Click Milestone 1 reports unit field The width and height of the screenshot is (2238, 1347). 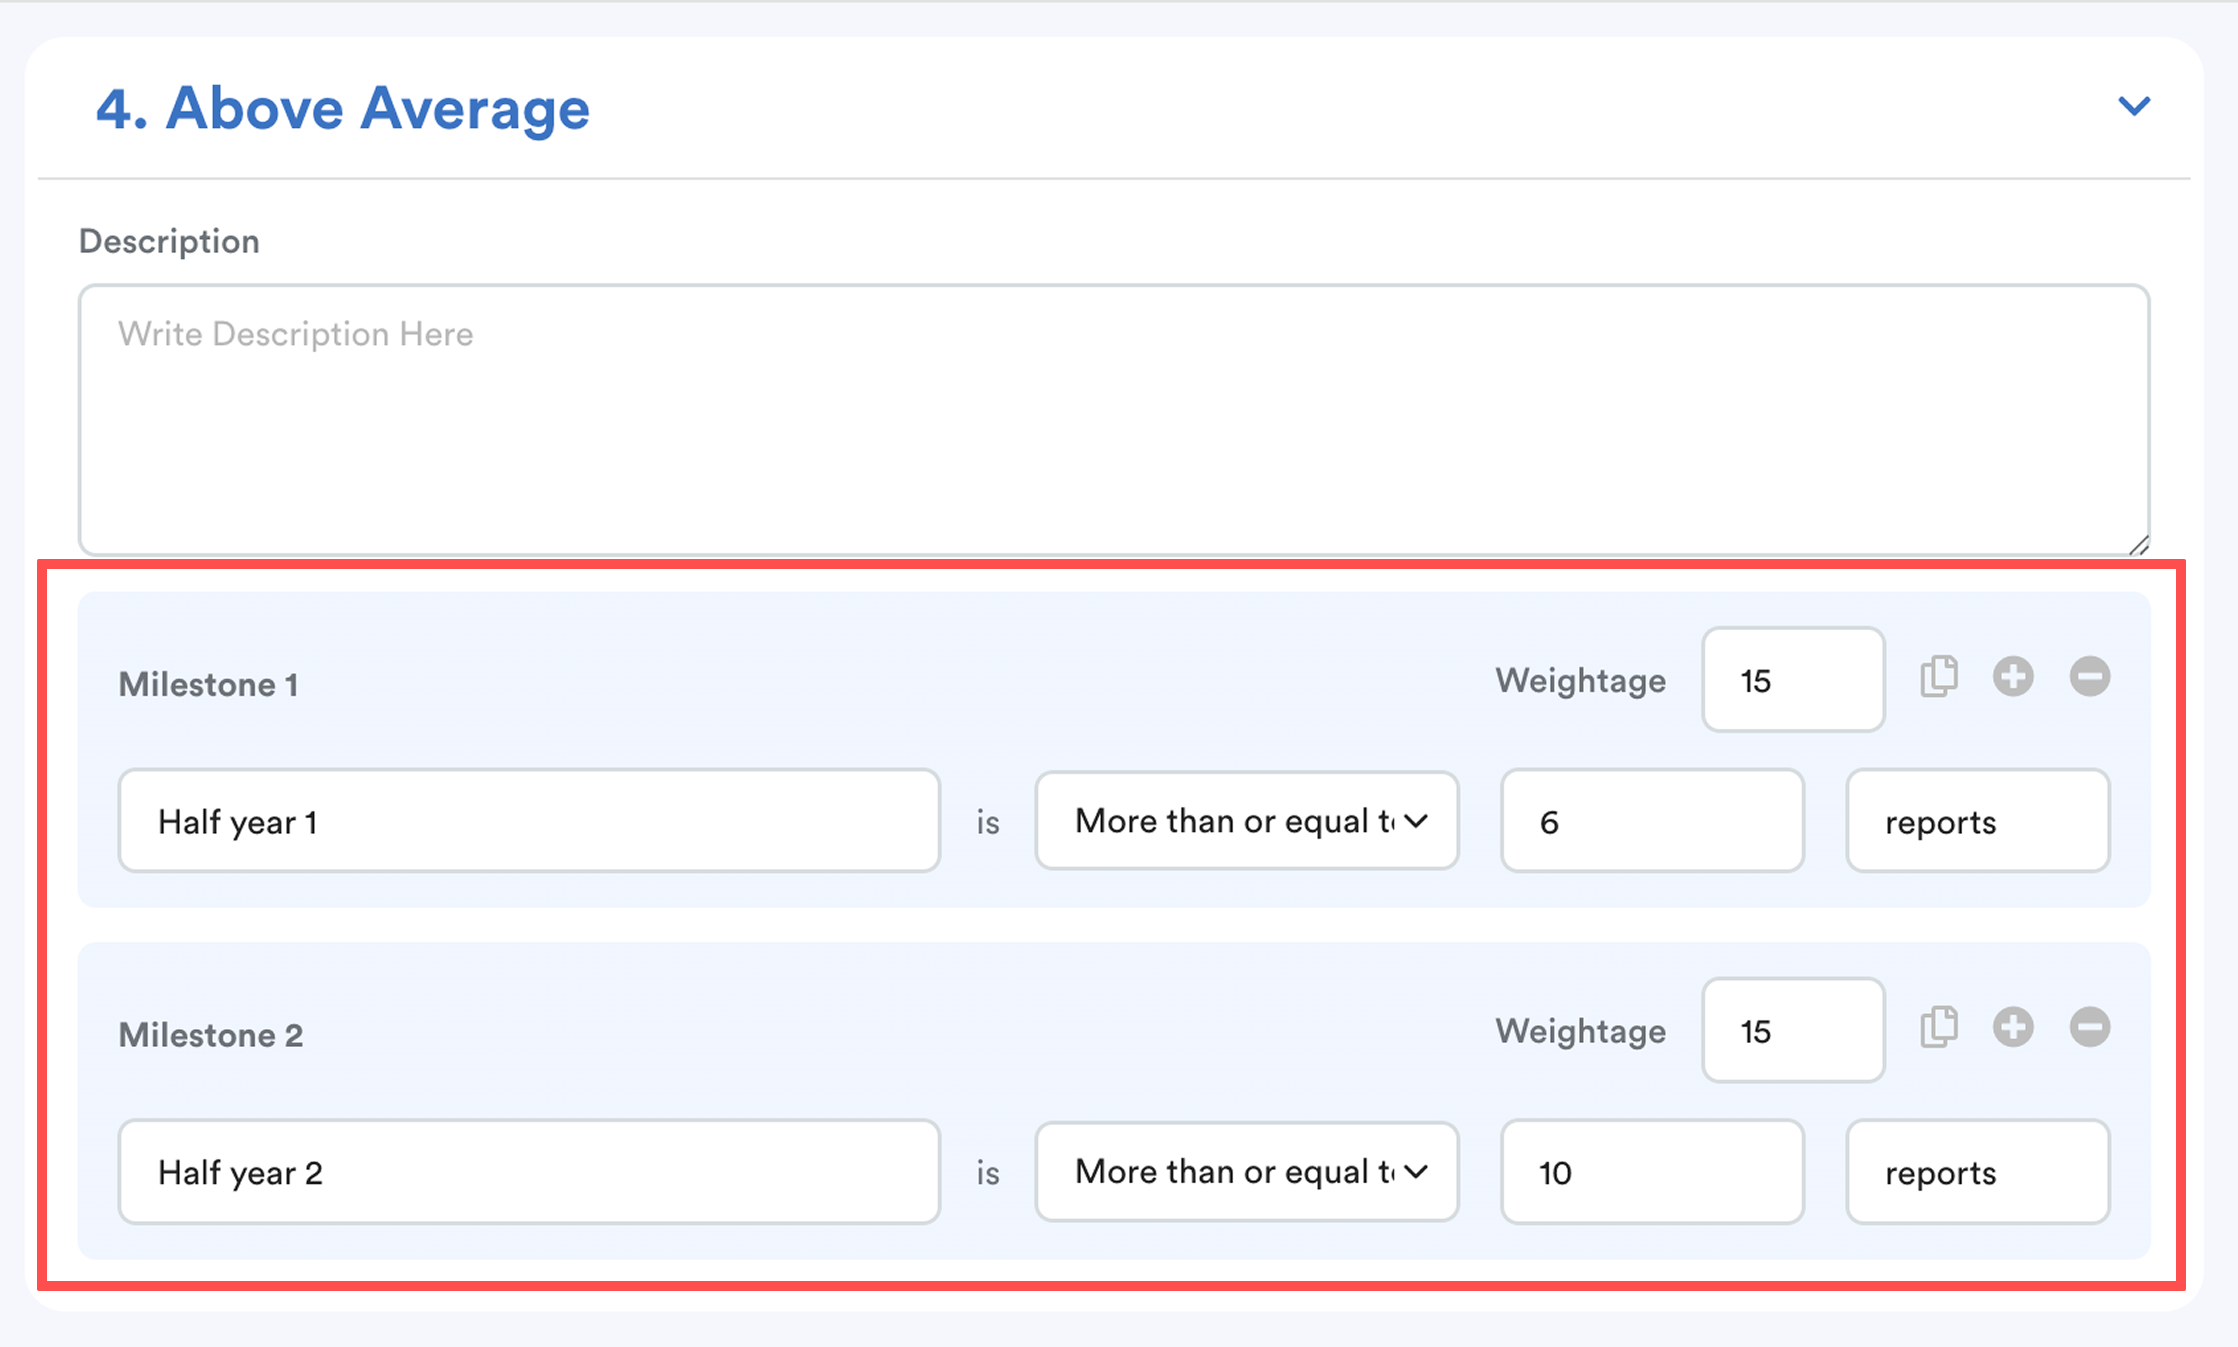click(1977, 821)
